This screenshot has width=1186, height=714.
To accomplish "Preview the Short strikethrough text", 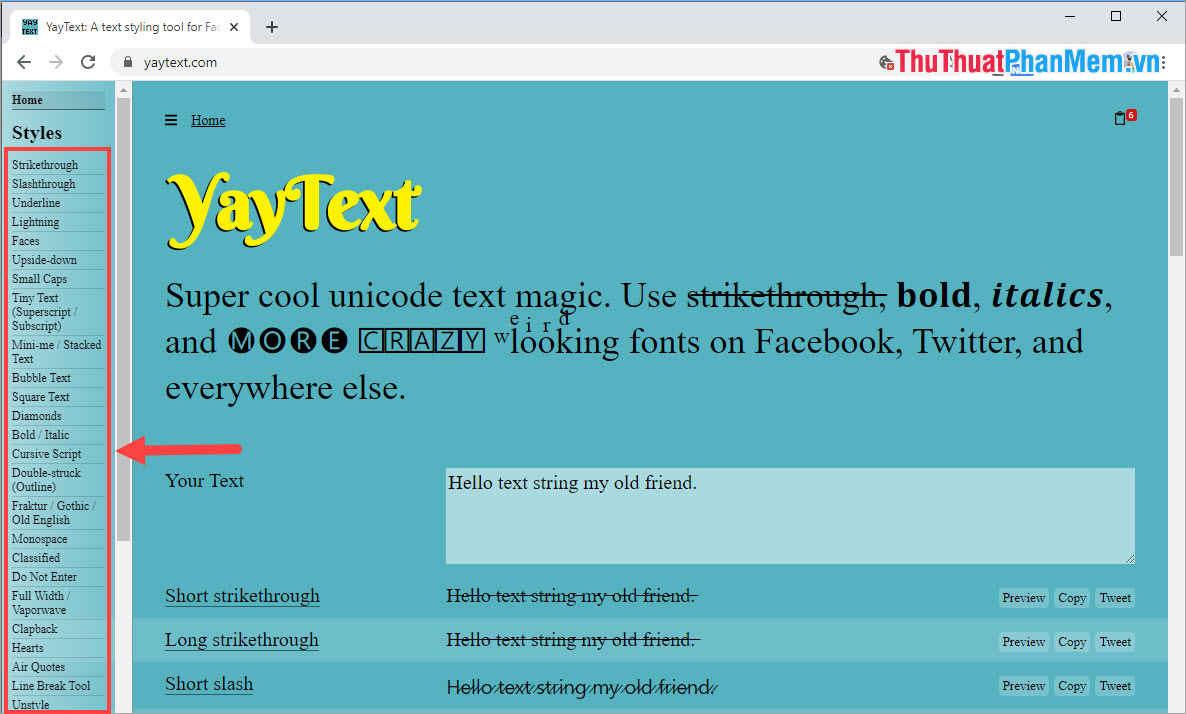I will (1023, 598).
